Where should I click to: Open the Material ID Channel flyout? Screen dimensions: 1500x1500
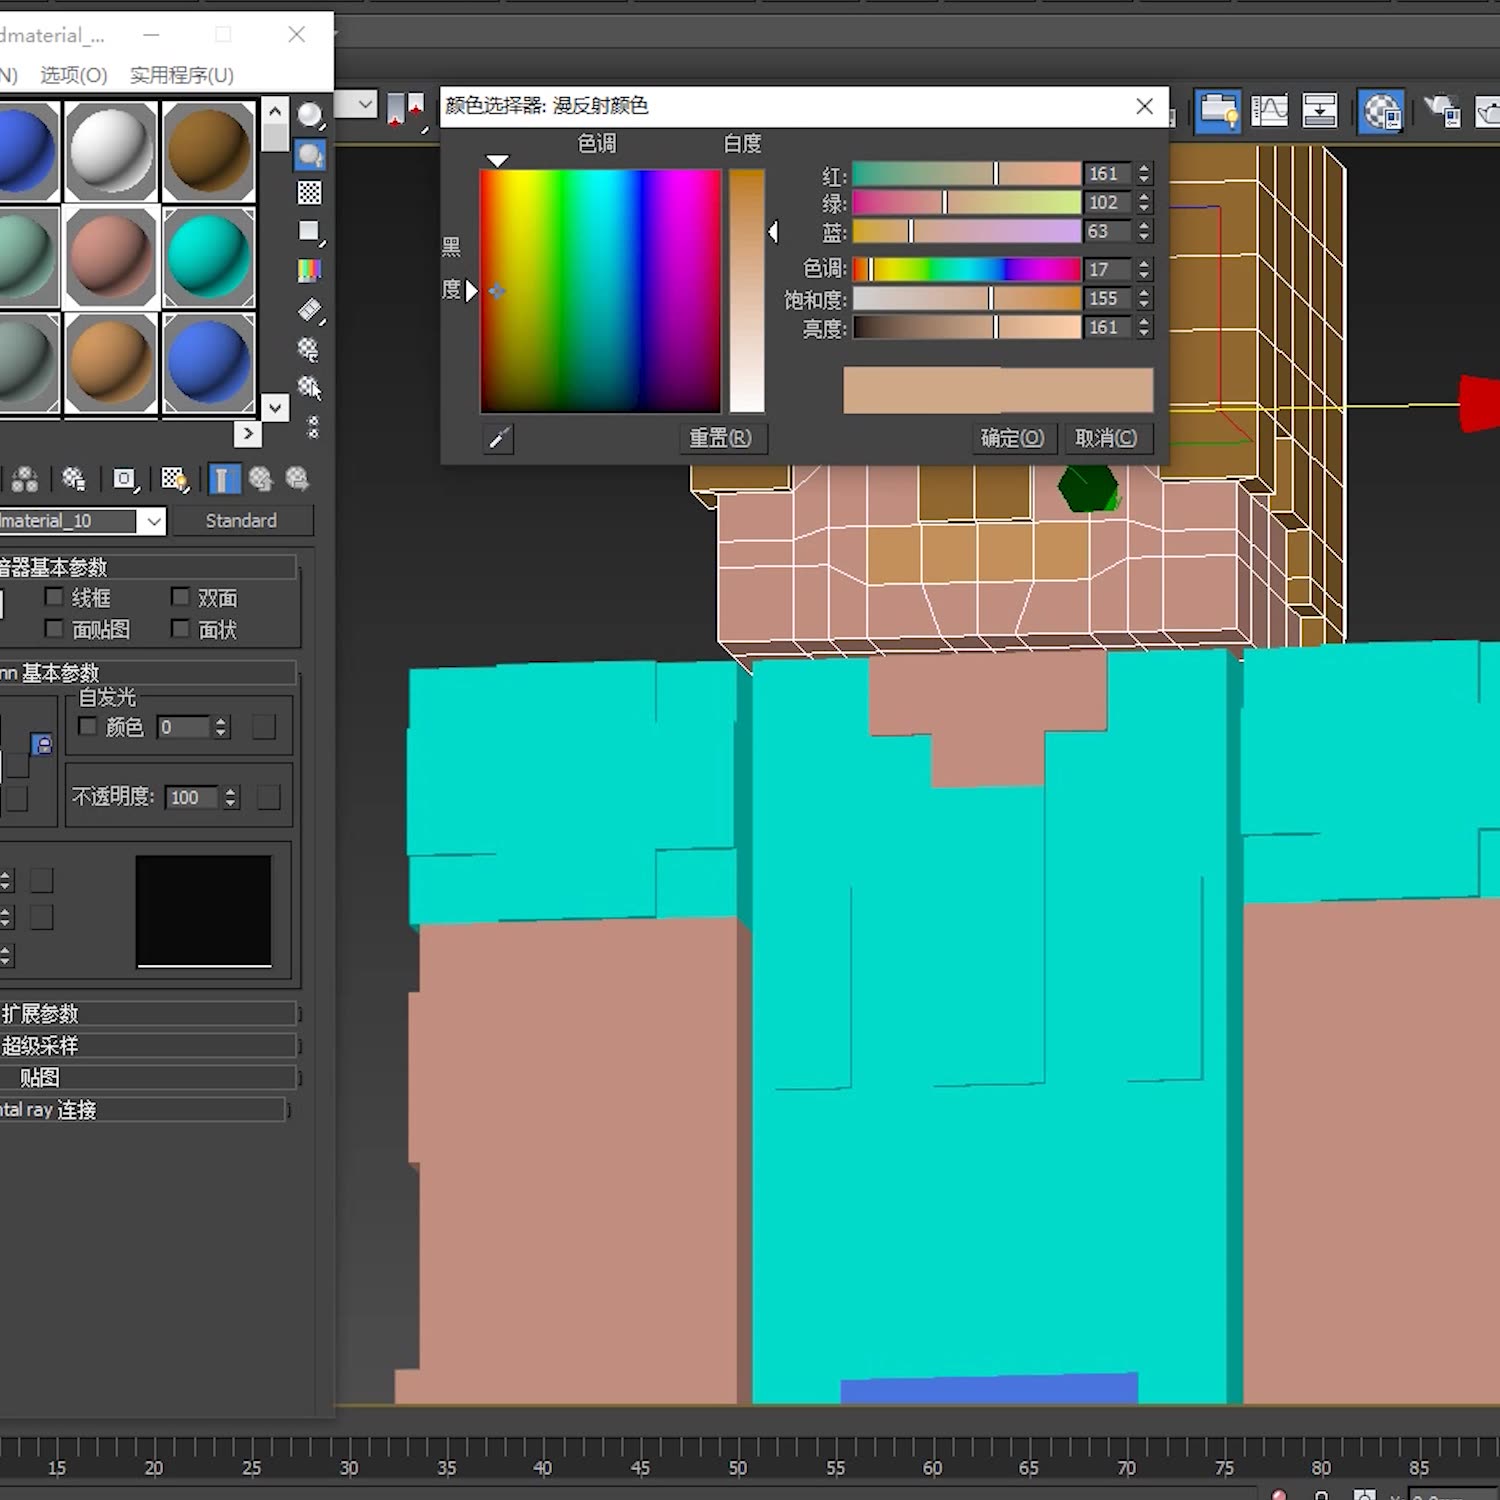pyautogui.click(x=125, y=480)
